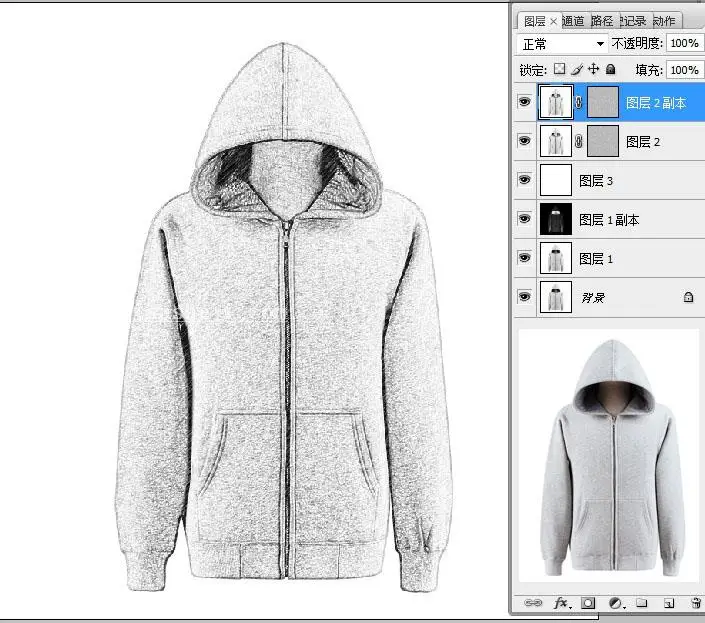Select the black 图层 1 副本 thumbnail

point(556,219)
